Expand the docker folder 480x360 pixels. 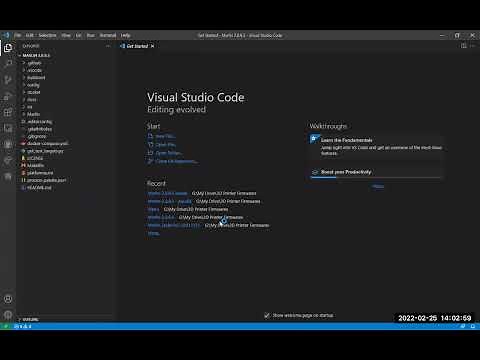(x=34, y=92)
